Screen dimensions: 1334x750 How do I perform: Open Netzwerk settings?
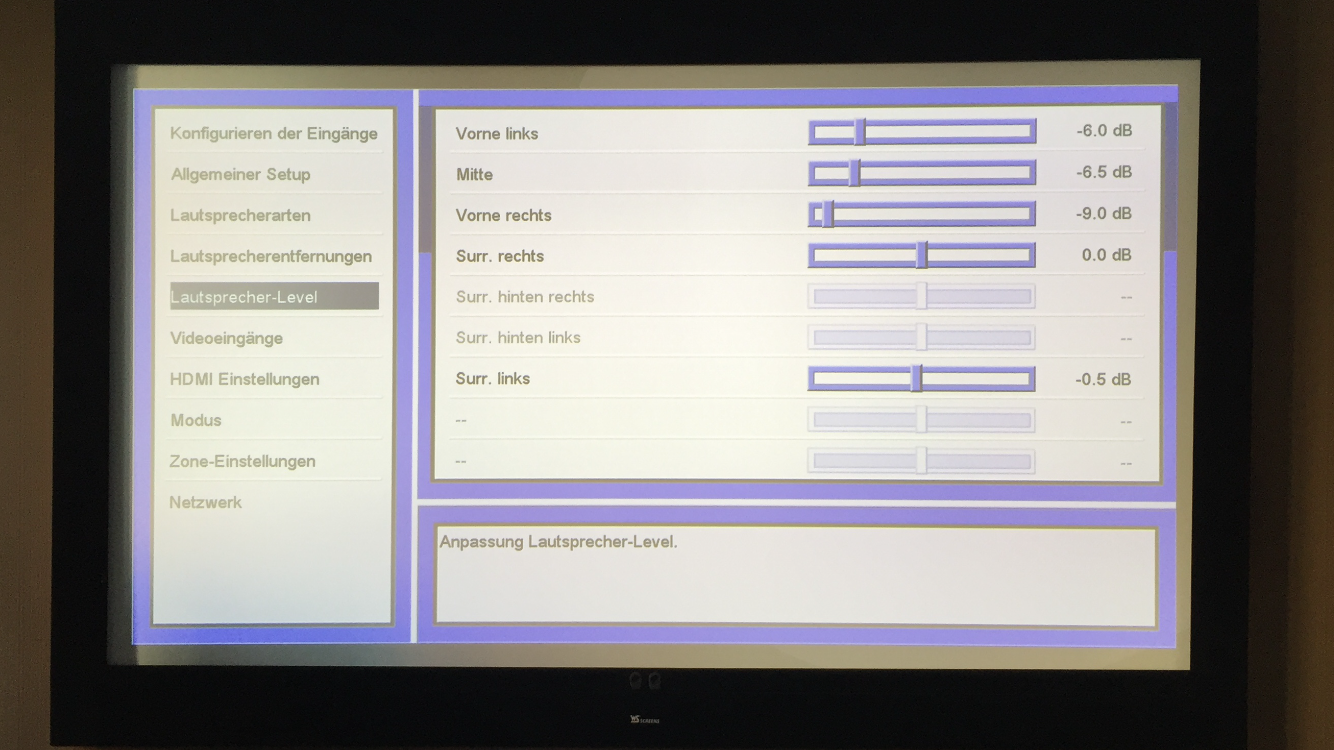205,502
